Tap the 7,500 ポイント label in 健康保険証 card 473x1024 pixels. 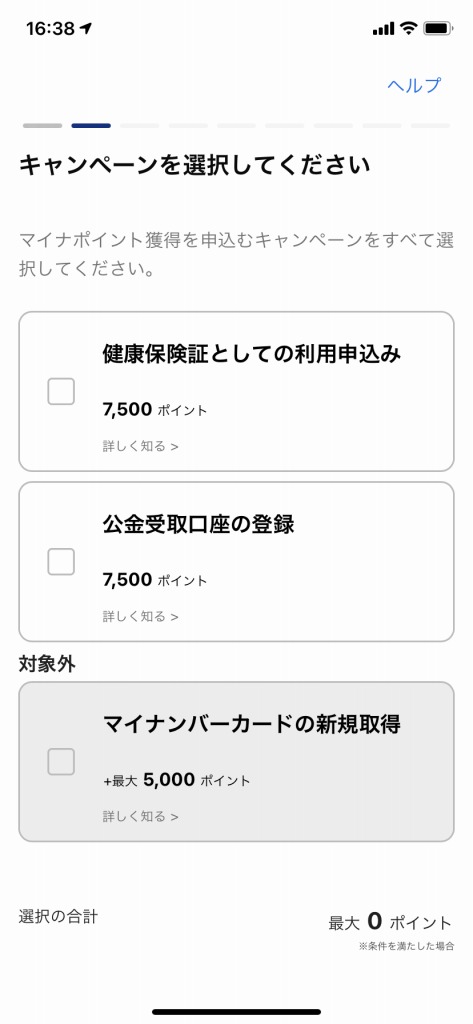click(x=155, y=409)
